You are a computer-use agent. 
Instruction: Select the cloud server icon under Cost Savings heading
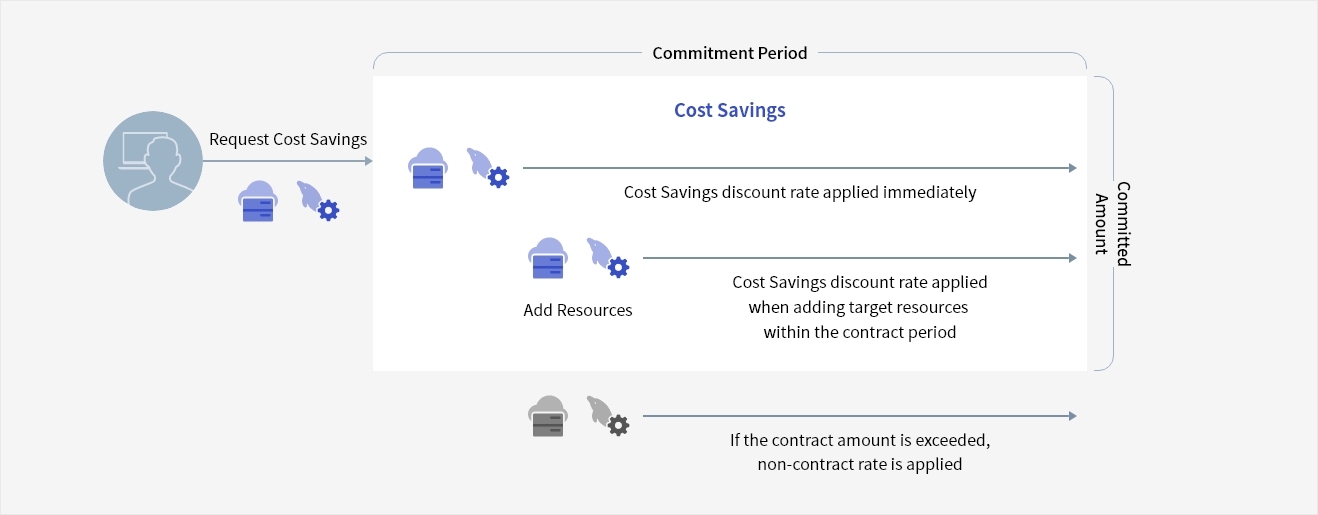[x=427, y=168]
